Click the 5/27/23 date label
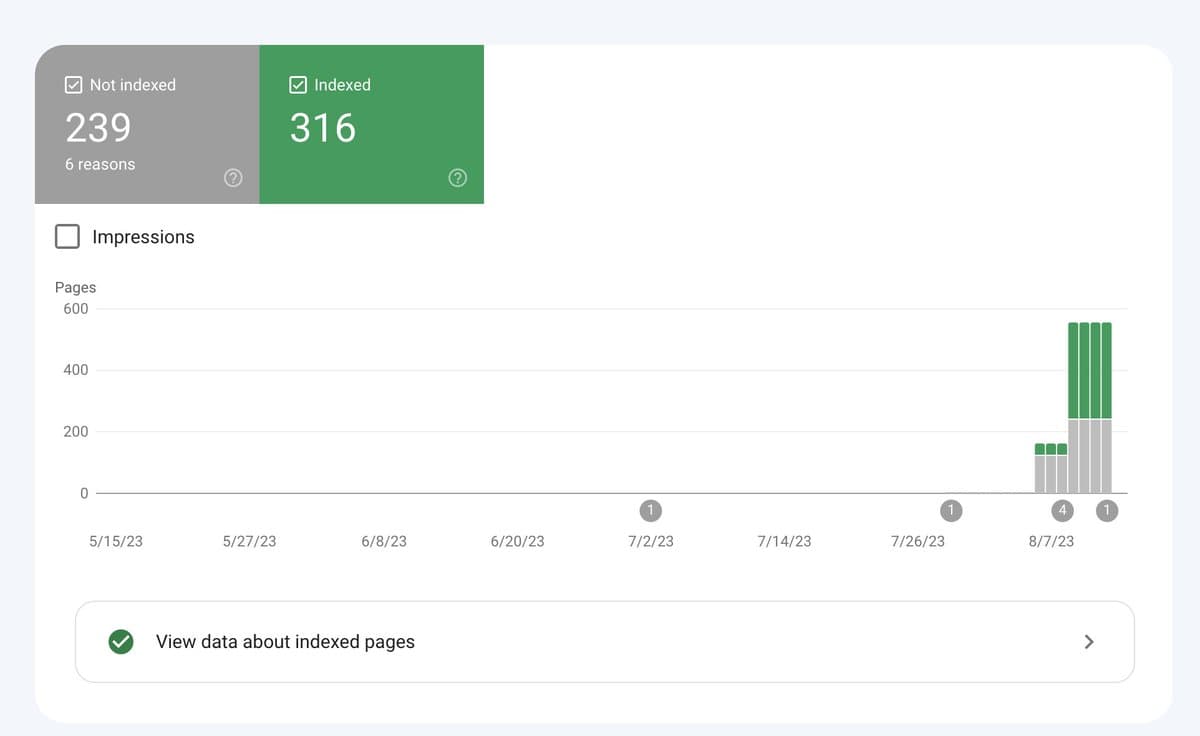Viewport: 1200px width, 736px height. coord(249,541)
